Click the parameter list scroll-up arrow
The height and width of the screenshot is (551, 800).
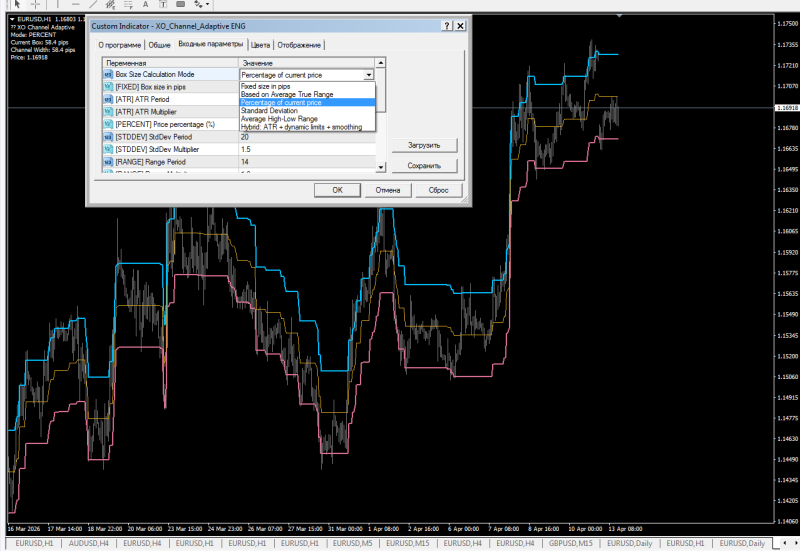[381, 63]
